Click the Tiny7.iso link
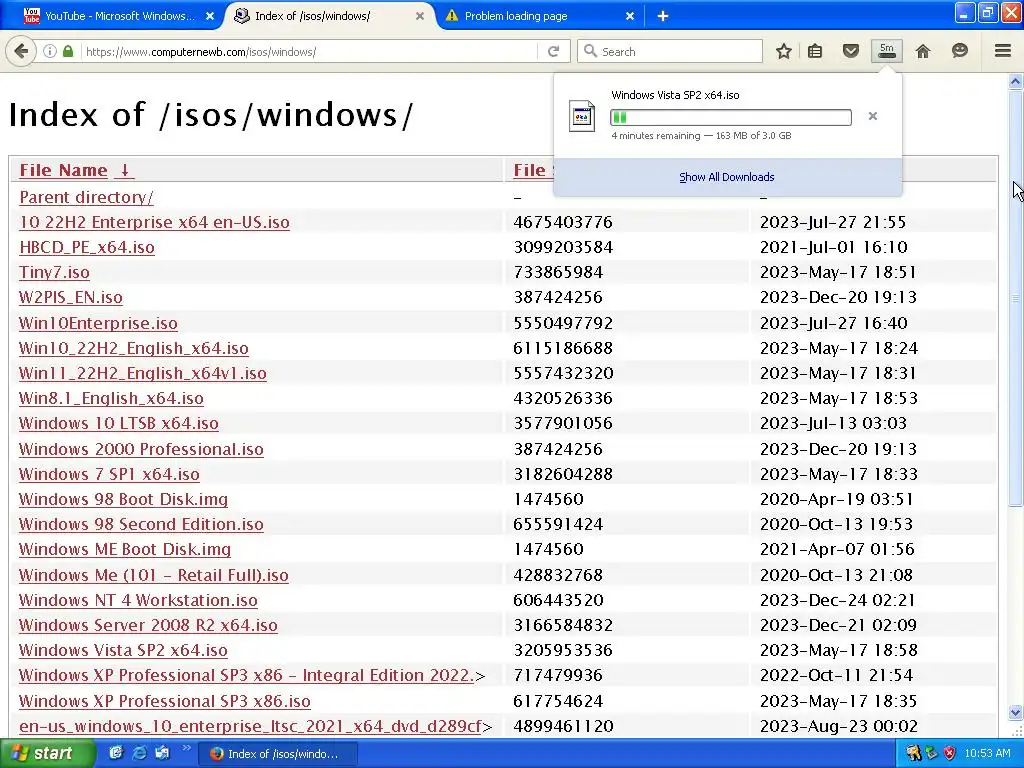The width and height of the screenshot is (1024, 768). click(54, 272)
